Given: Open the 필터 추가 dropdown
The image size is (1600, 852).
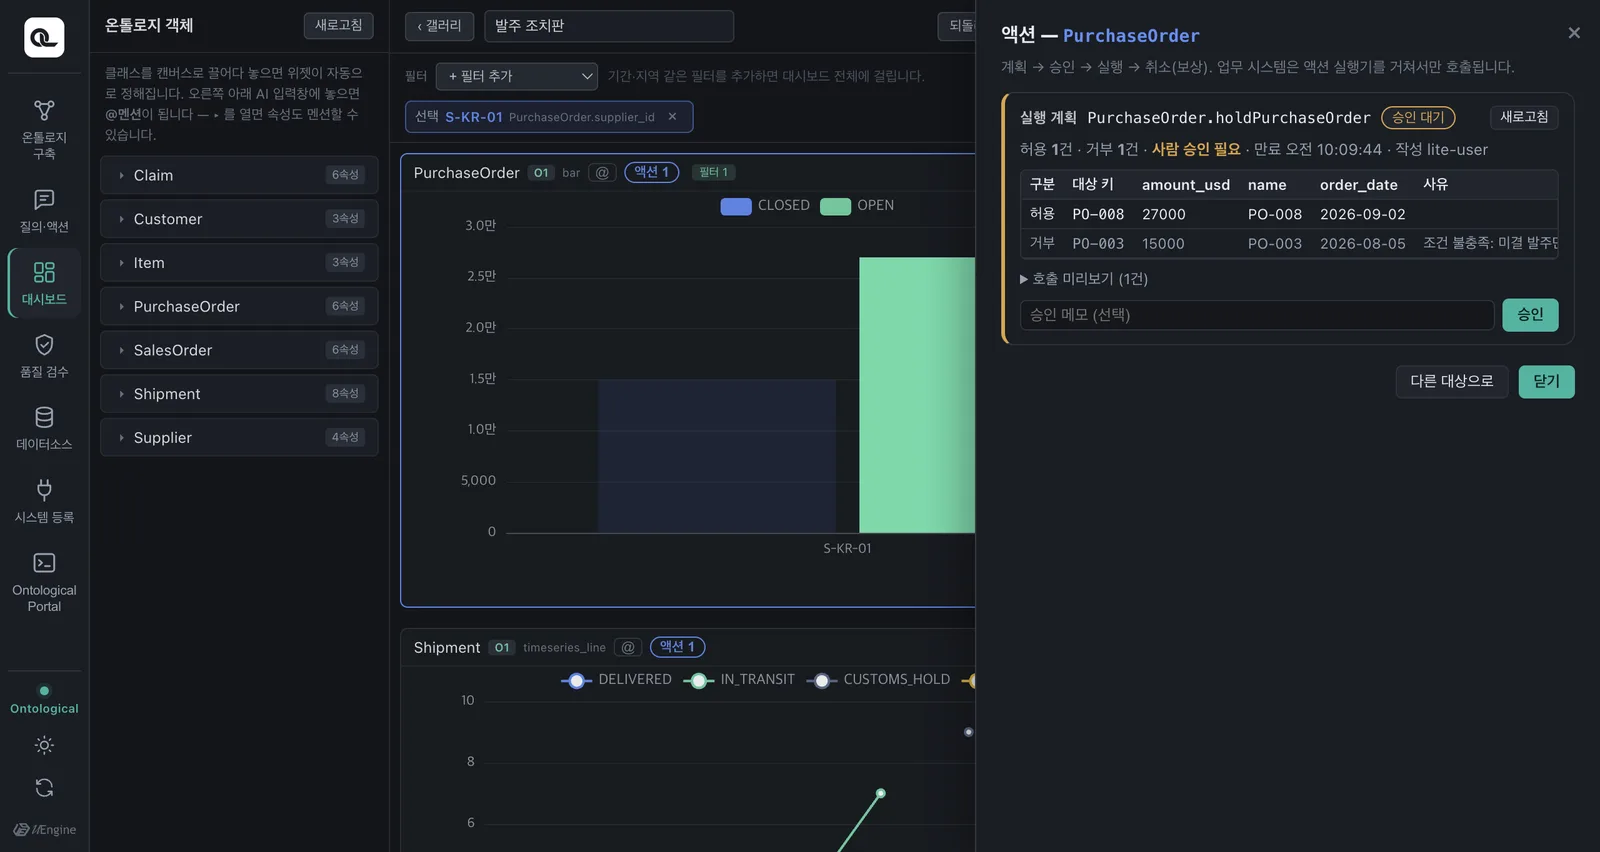Looking at the screenshot, I should (517, 76).
